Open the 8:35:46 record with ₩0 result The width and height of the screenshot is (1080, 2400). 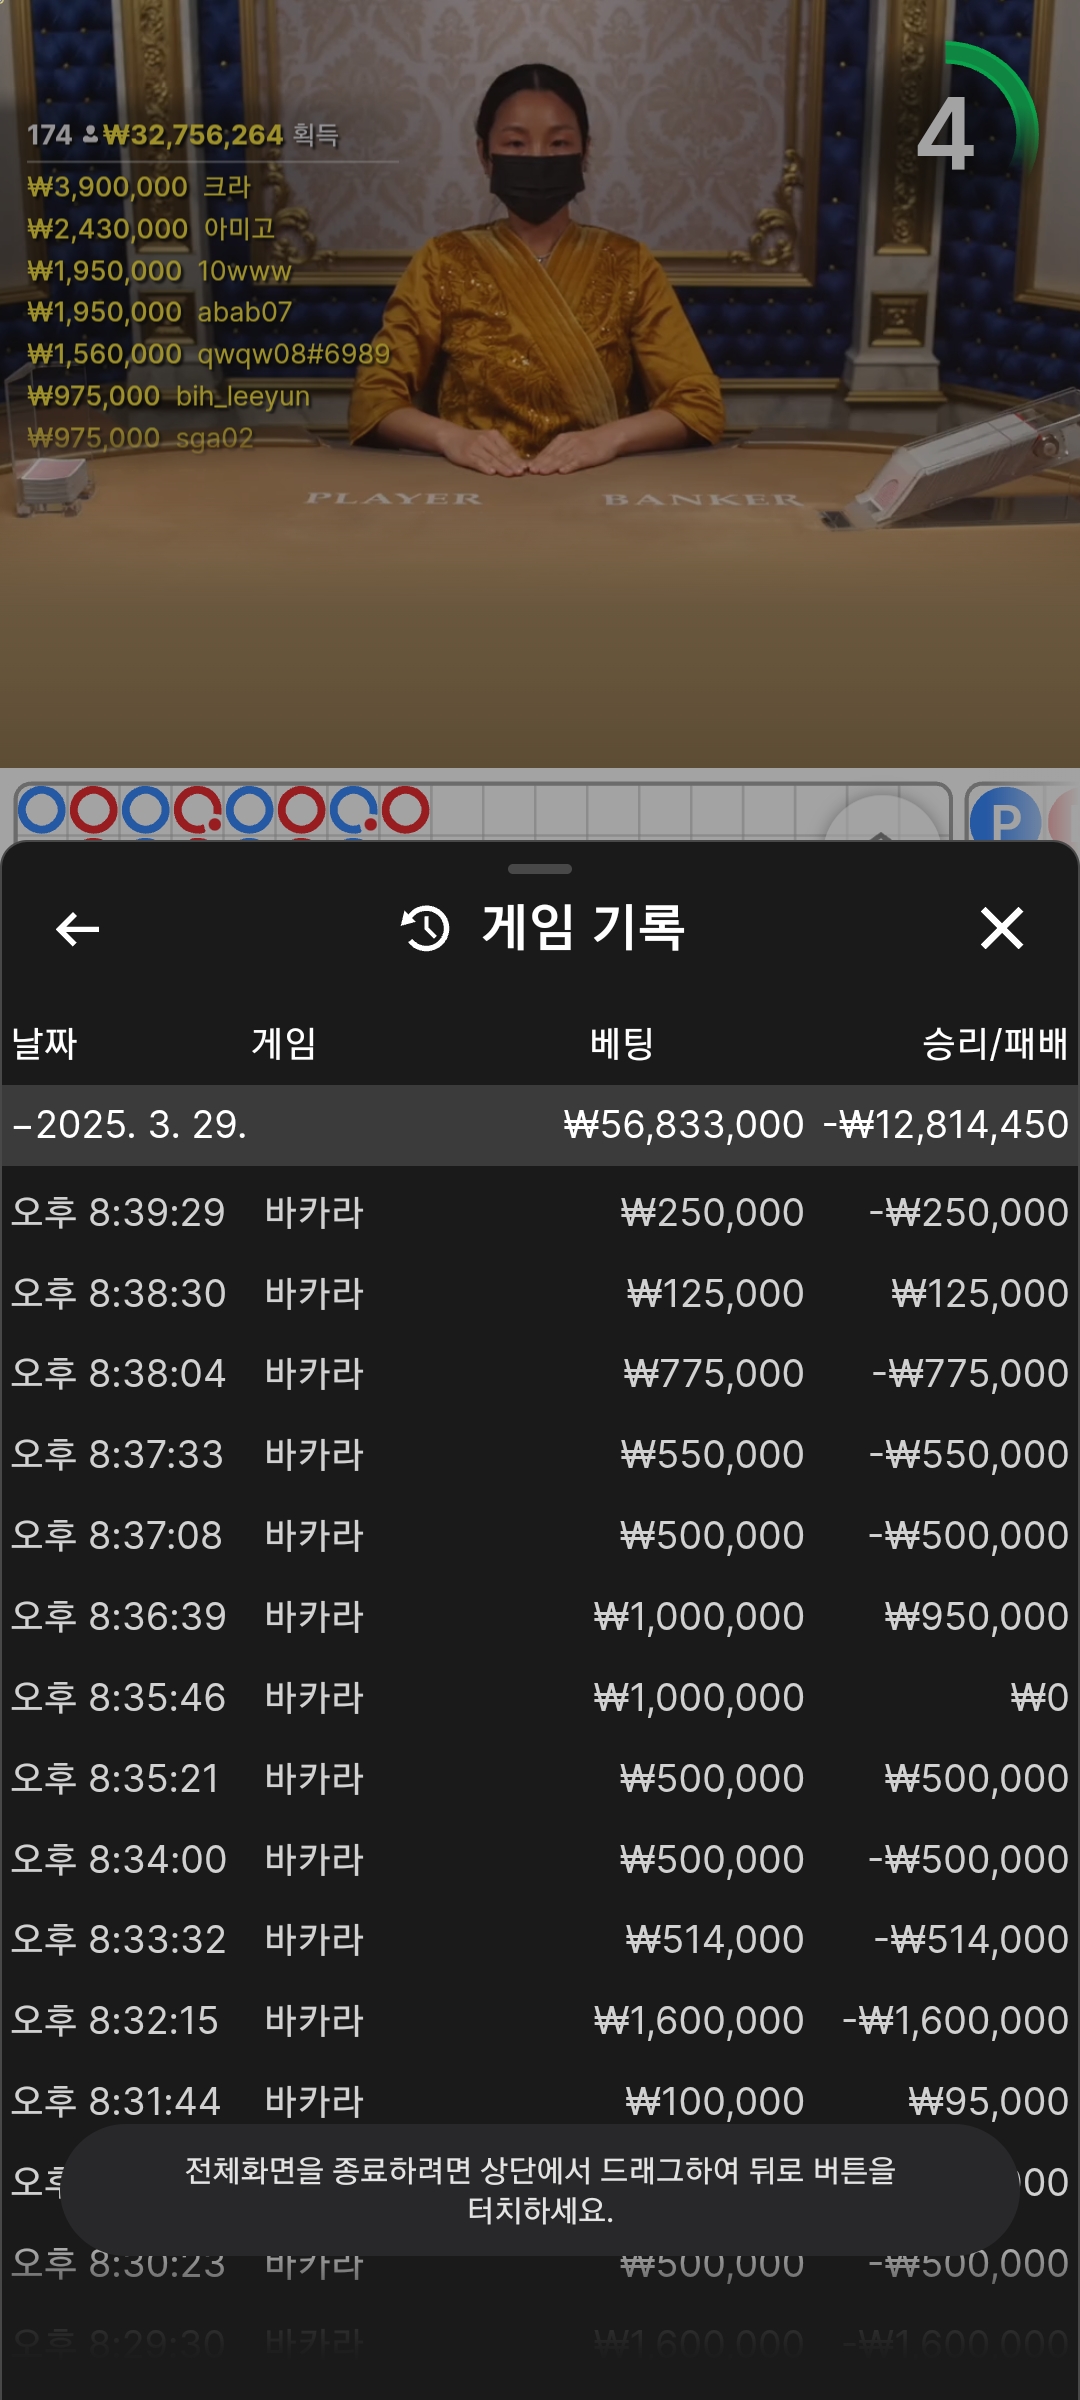point(540,1698)
